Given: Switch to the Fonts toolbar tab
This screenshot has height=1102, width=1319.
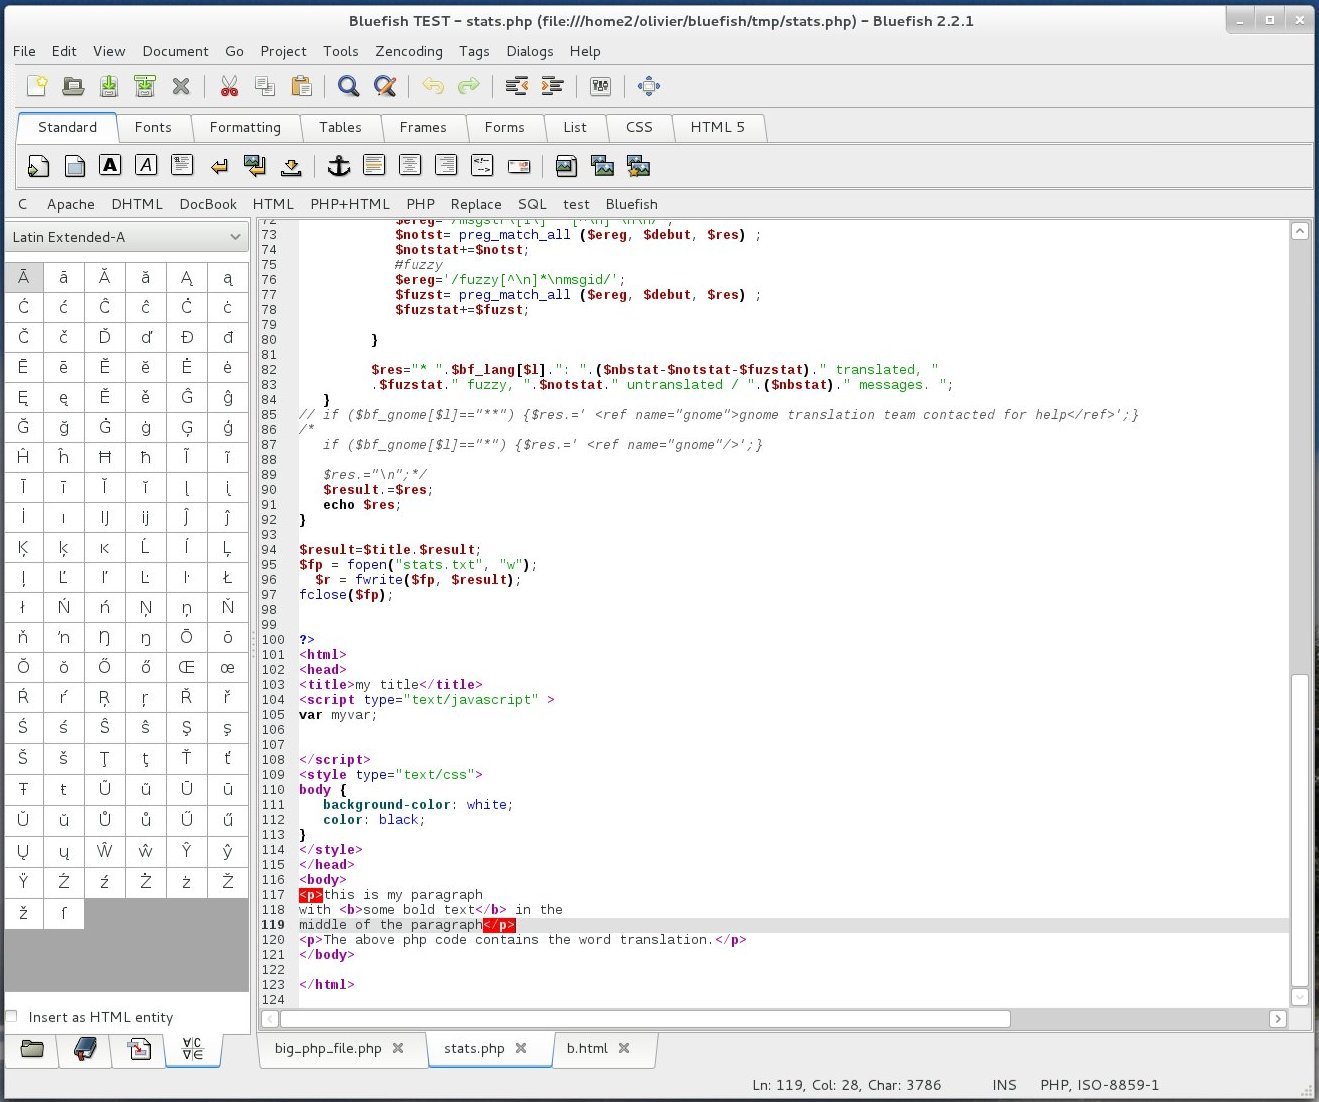Looking at the screenshot, I should click(x=153, y=127).
